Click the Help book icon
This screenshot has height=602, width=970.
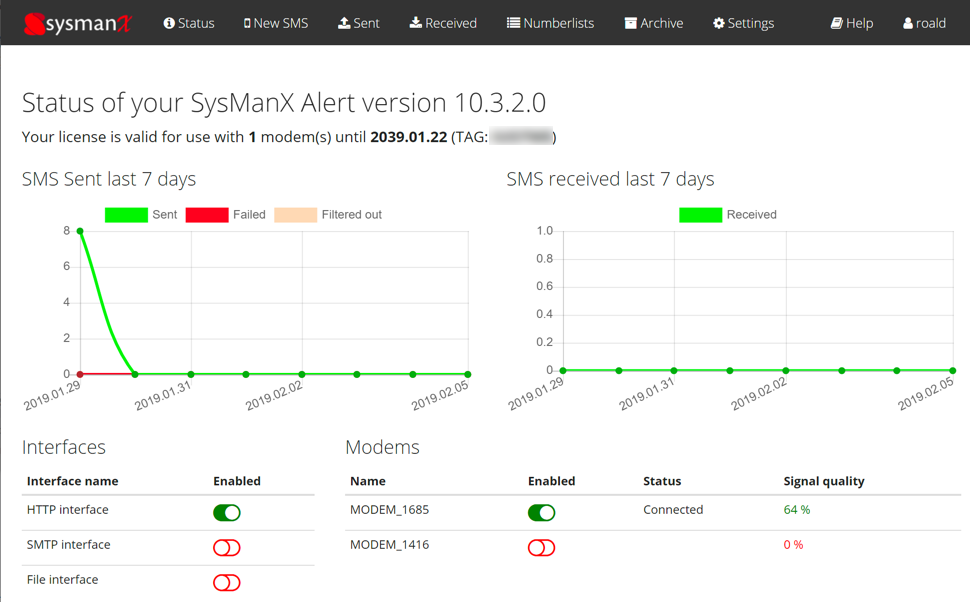coord(836,22)
